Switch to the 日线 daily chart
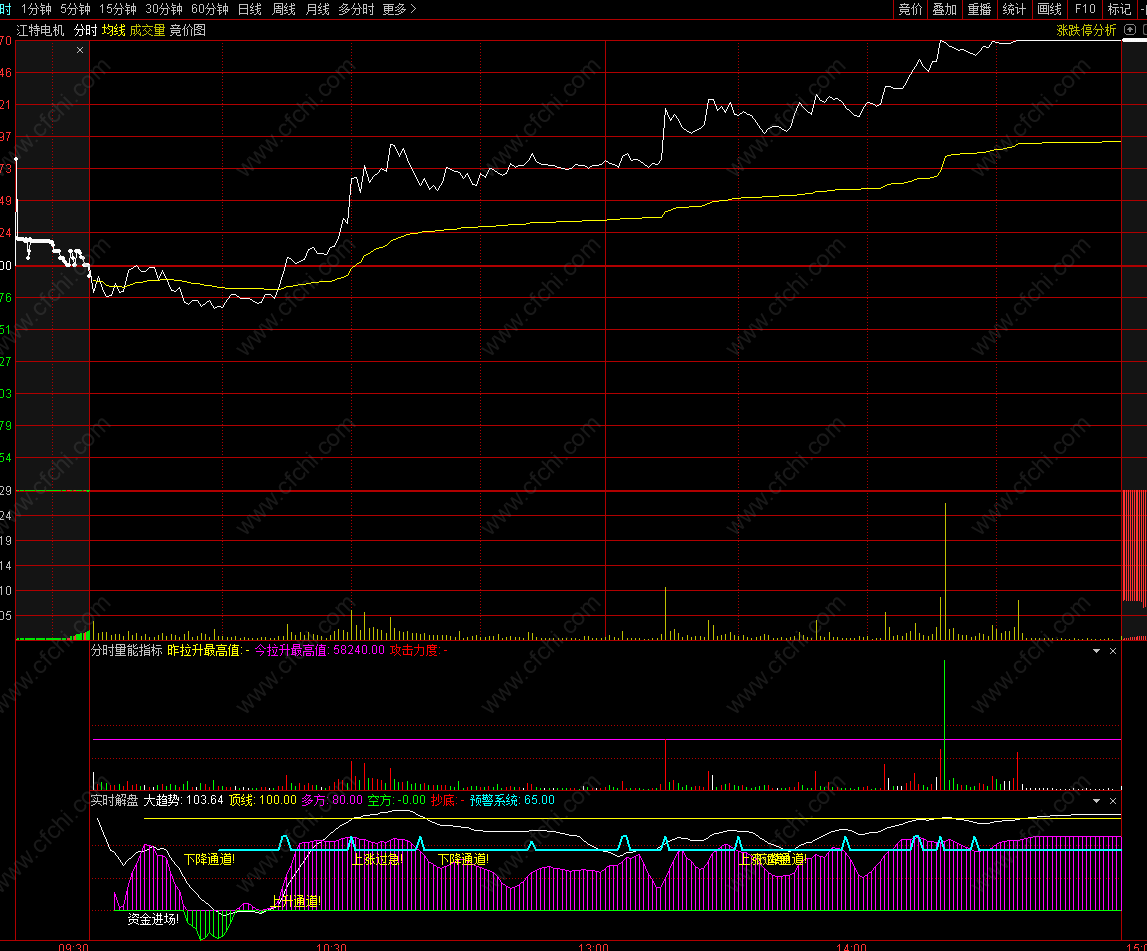This screenshot has width=1147, height=951. [249, 9]
